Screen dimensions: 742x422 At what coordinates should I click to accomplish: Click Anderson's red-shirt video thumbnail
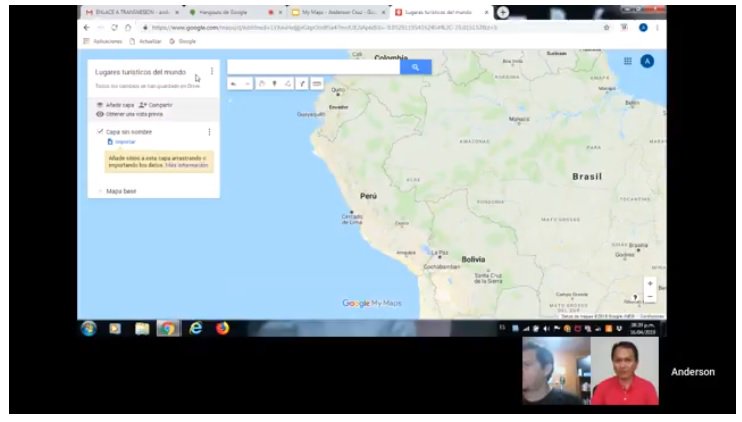pyautogui.click(x=625, y=371)
